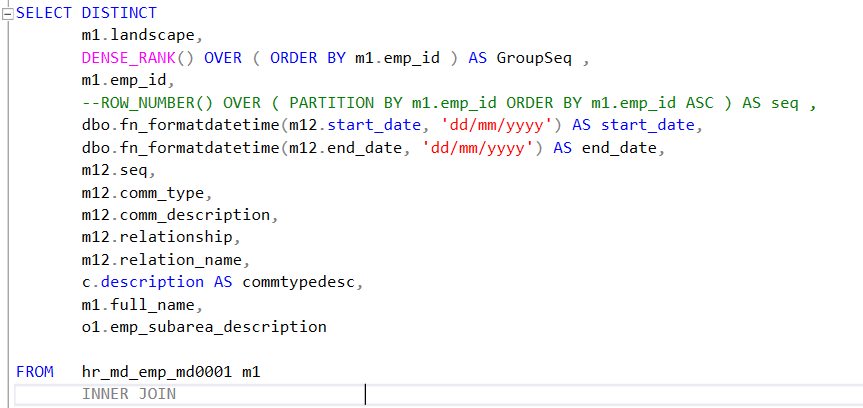863x408 pixels.
Task: Collapse the SELECT statement code block
Action: point(7,13)
